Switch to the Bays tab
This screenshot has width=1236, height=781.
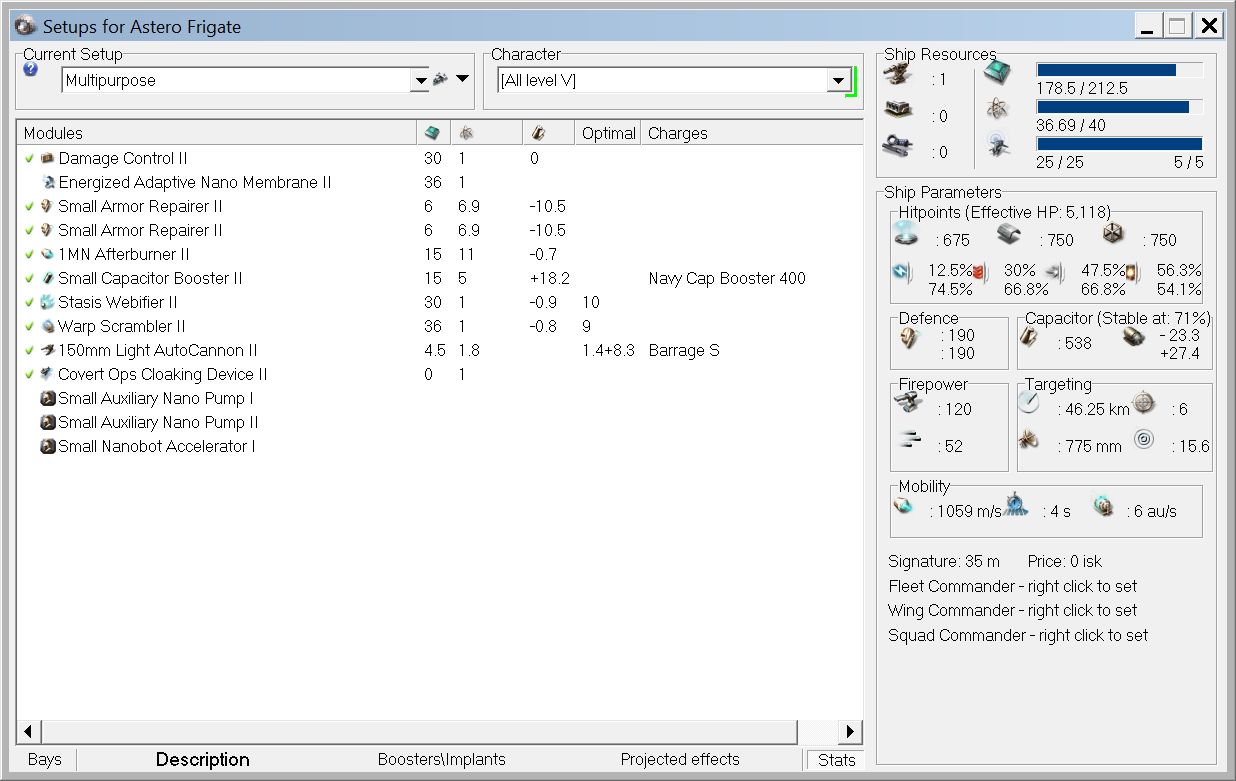tap(45, 760)
